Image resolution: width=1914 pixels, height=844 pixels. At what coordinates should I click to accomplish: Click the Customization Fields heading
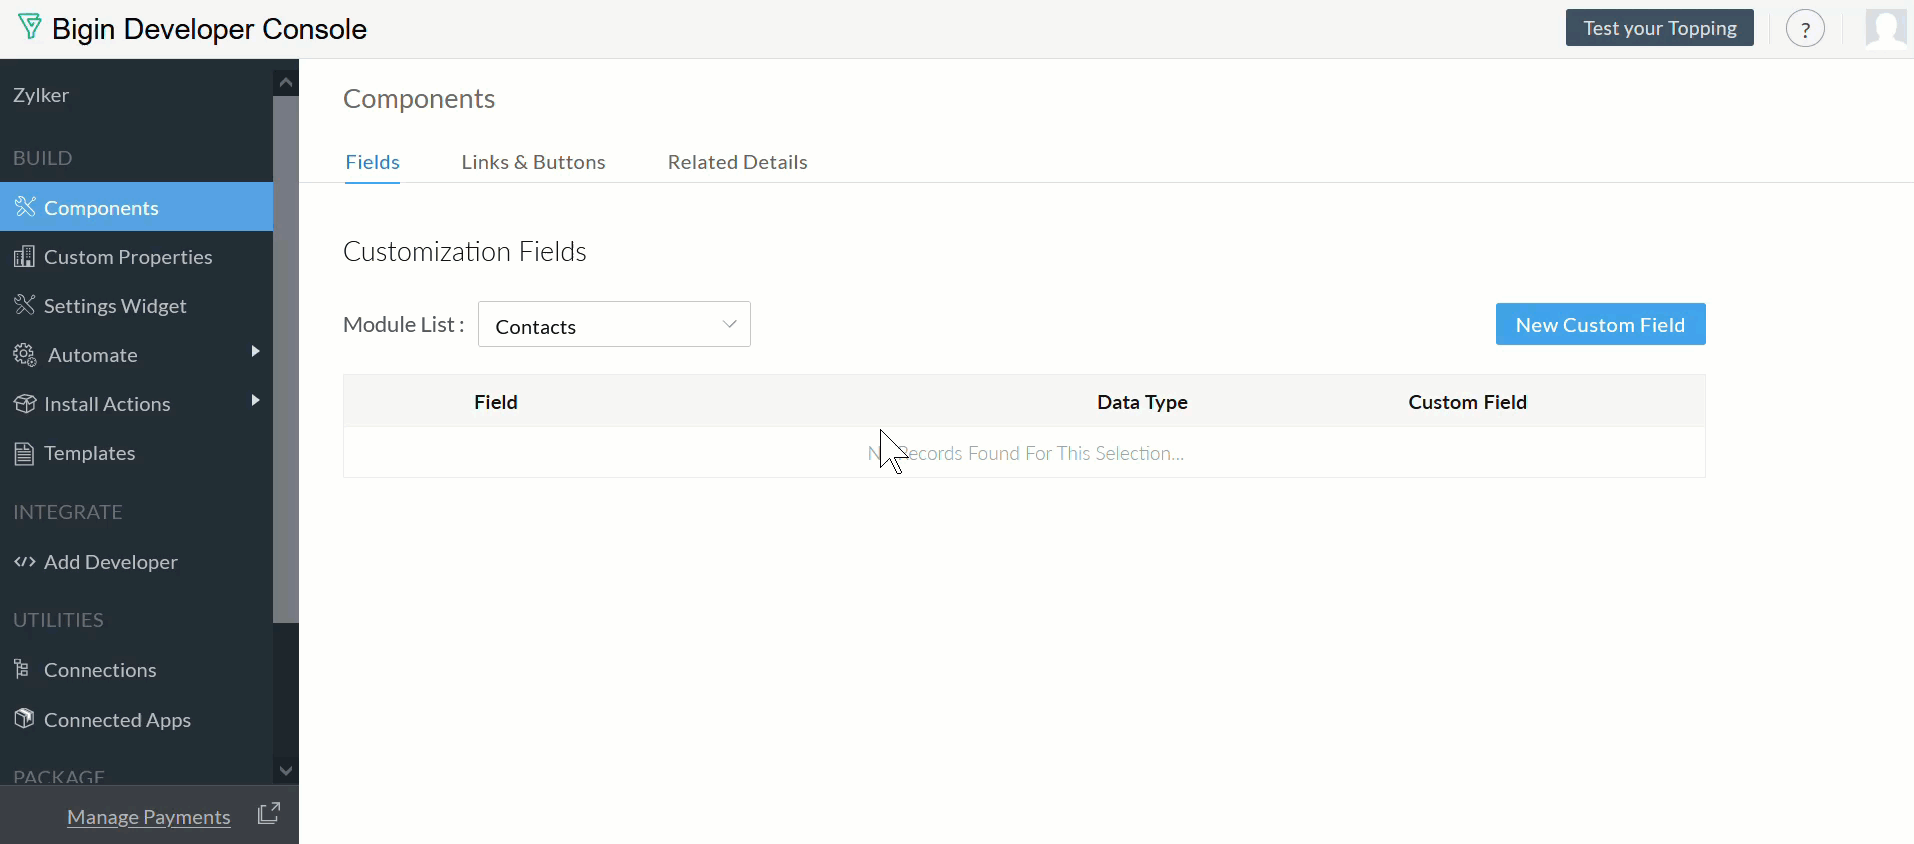464,251
